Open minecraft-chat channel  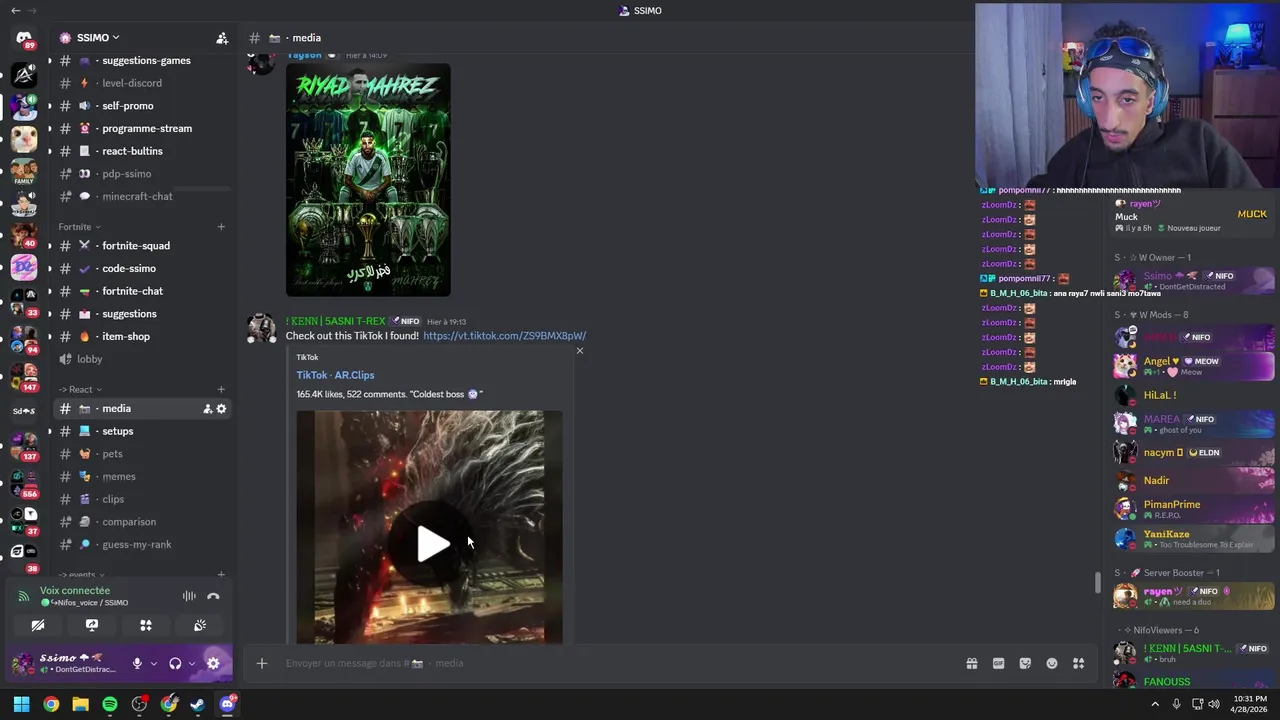[x=142, y=196]
